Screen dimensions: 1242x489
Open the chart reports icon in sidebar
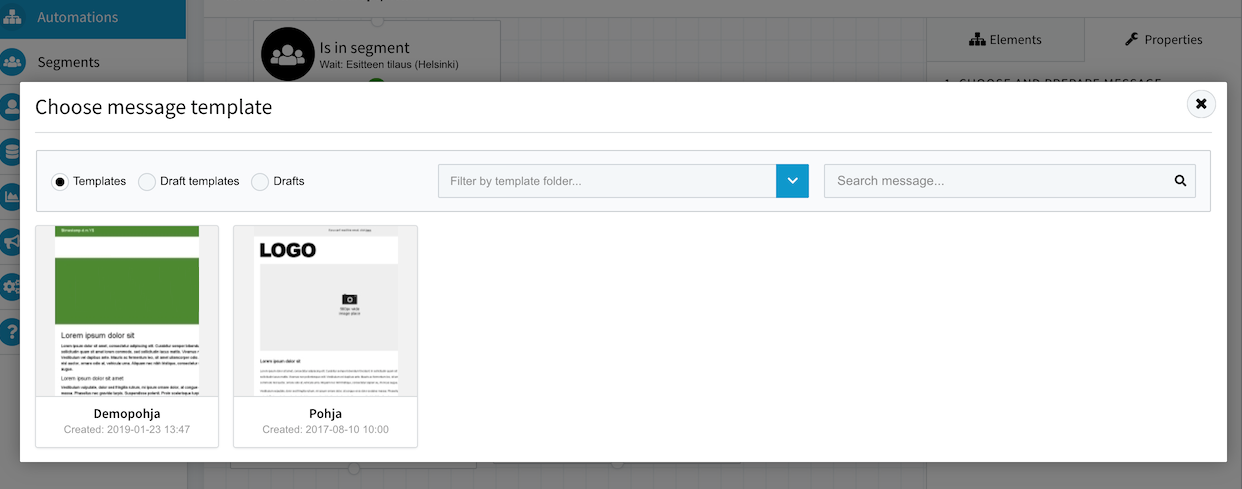[11, 197]
